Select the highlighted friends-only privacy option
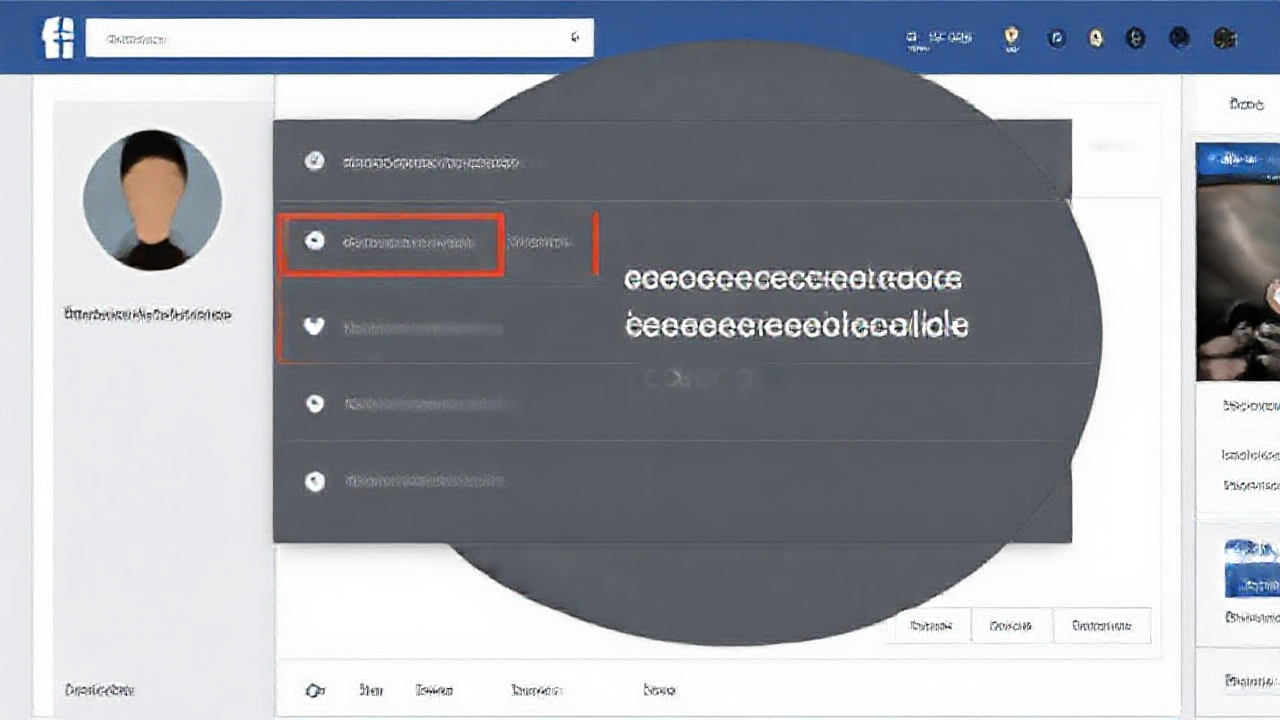The height and width of the screenshot is (720, 1280). coord(390,242)
